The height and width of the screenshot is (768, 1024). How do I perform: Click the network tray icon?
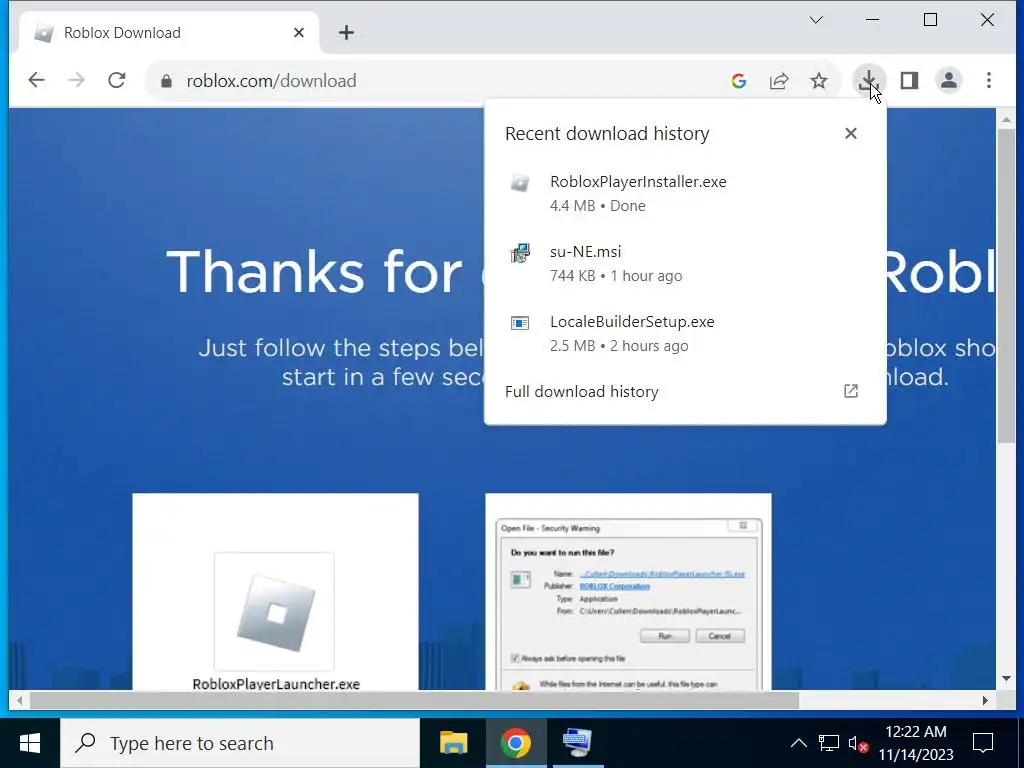point(828,743)
